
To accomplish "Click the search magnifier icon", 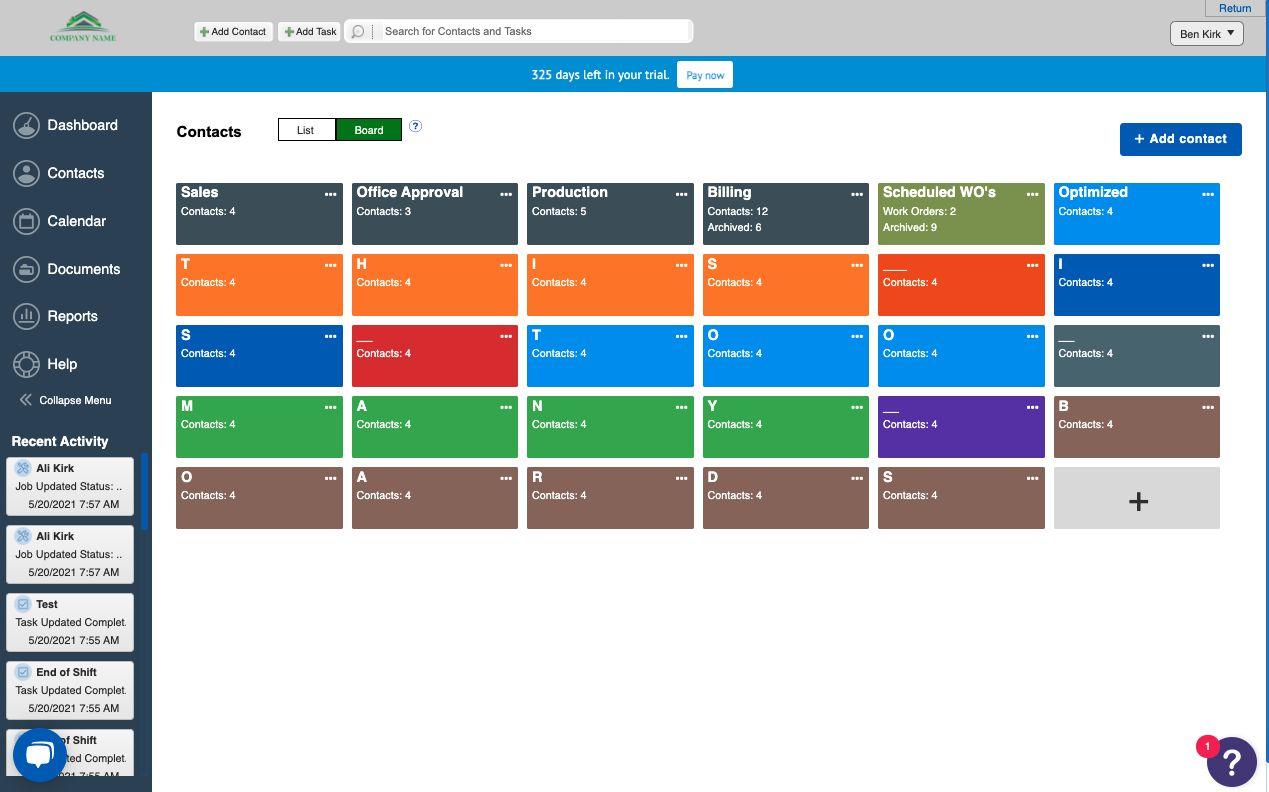I will [358, 32].
